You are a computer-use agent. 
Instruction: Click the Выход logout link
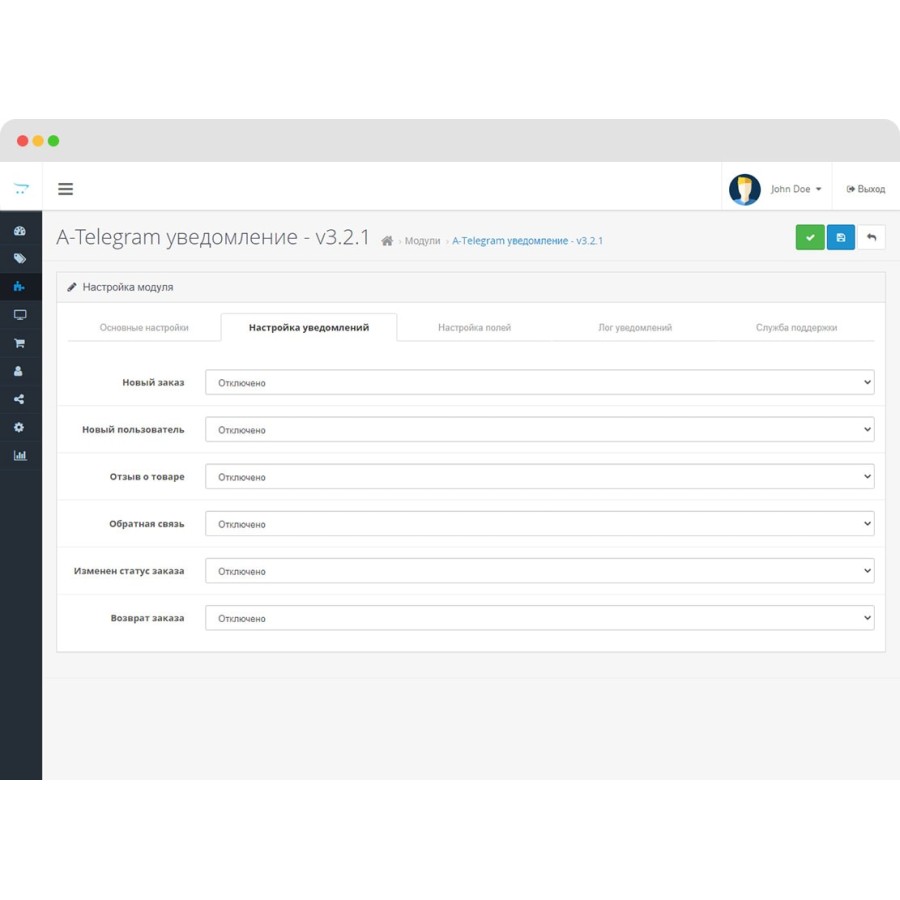click(866, 189)
